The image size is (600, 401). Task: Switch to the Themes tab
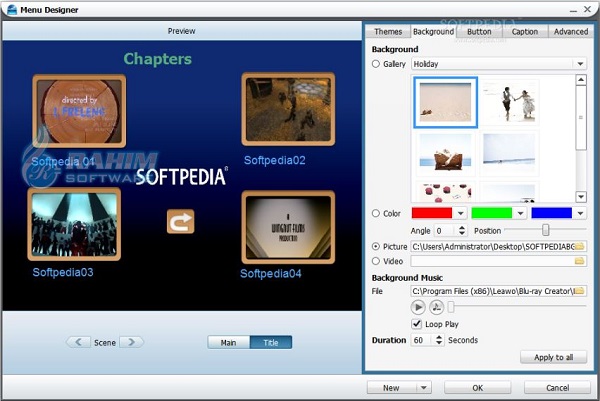[388, 31]
